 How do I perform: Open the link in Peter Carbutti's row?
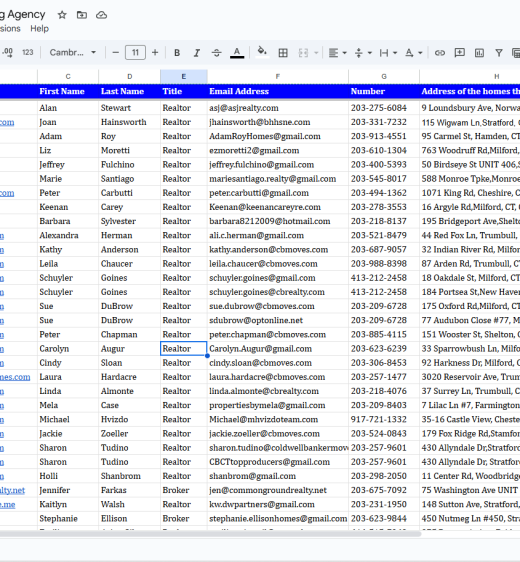pos(7,193)
